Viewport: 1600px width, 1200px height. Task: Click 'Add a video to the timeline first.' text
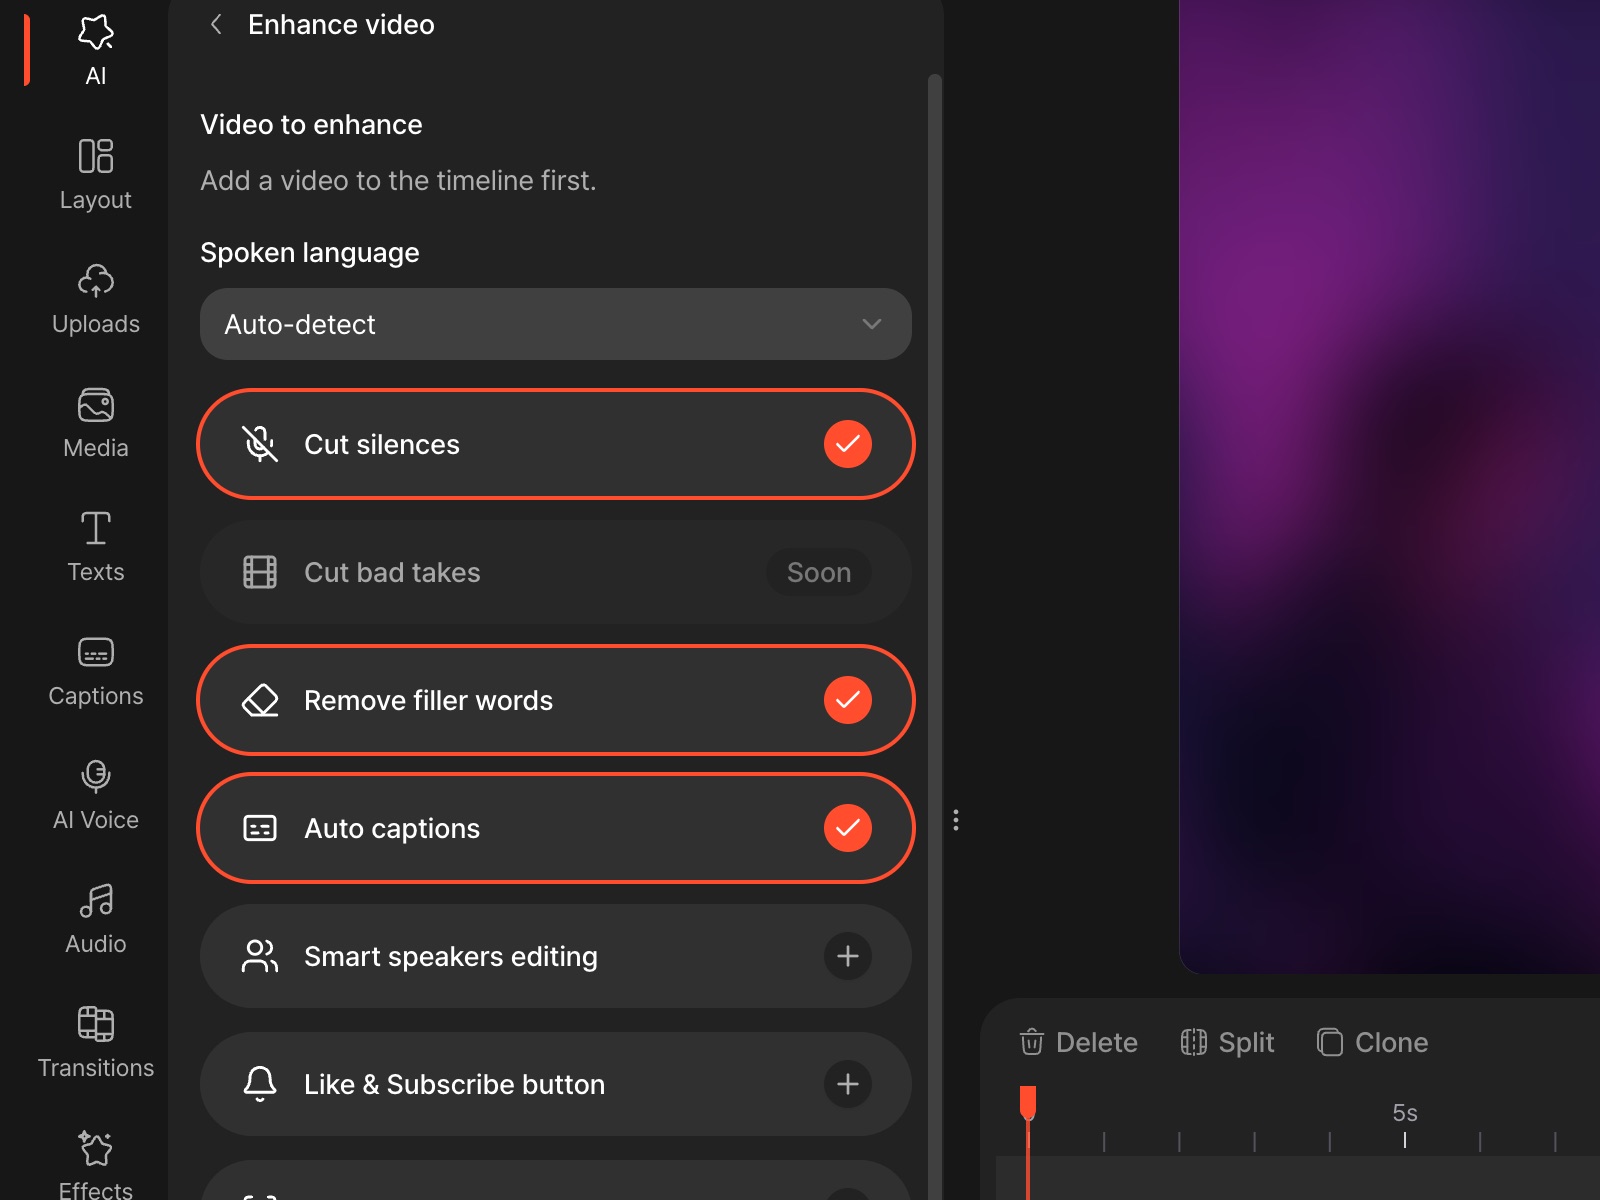pos(398,180)
